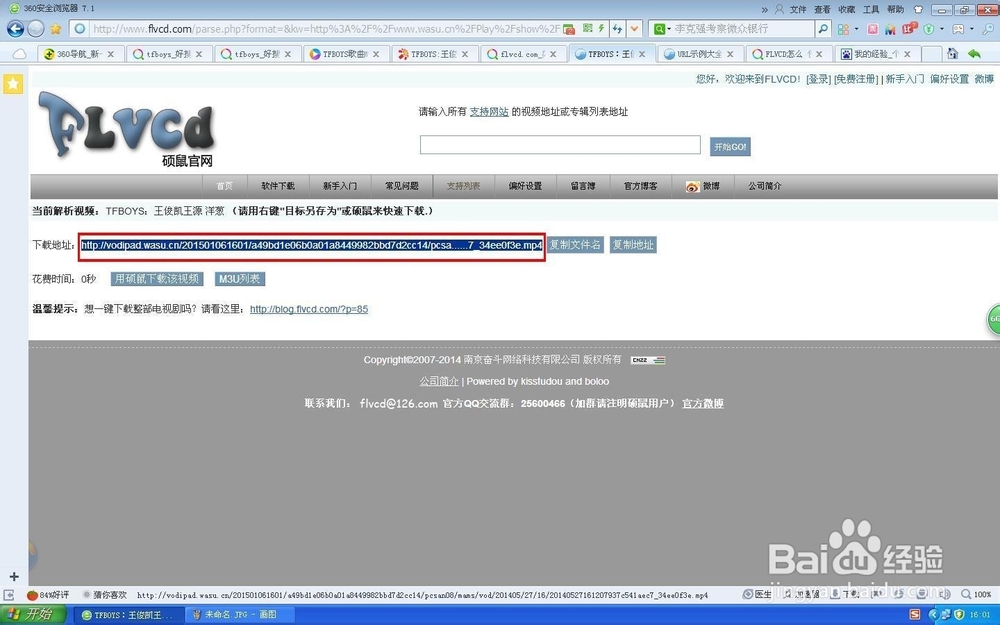Click the 免费注册 link

pyautogui.click(x=856, y=79)
